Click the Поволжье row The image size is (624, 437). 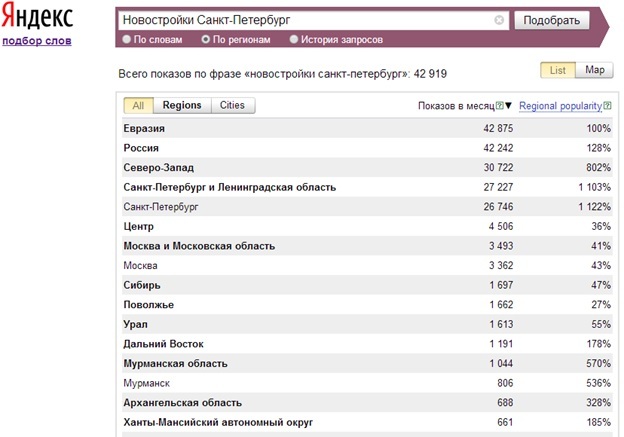click(367, 305)
